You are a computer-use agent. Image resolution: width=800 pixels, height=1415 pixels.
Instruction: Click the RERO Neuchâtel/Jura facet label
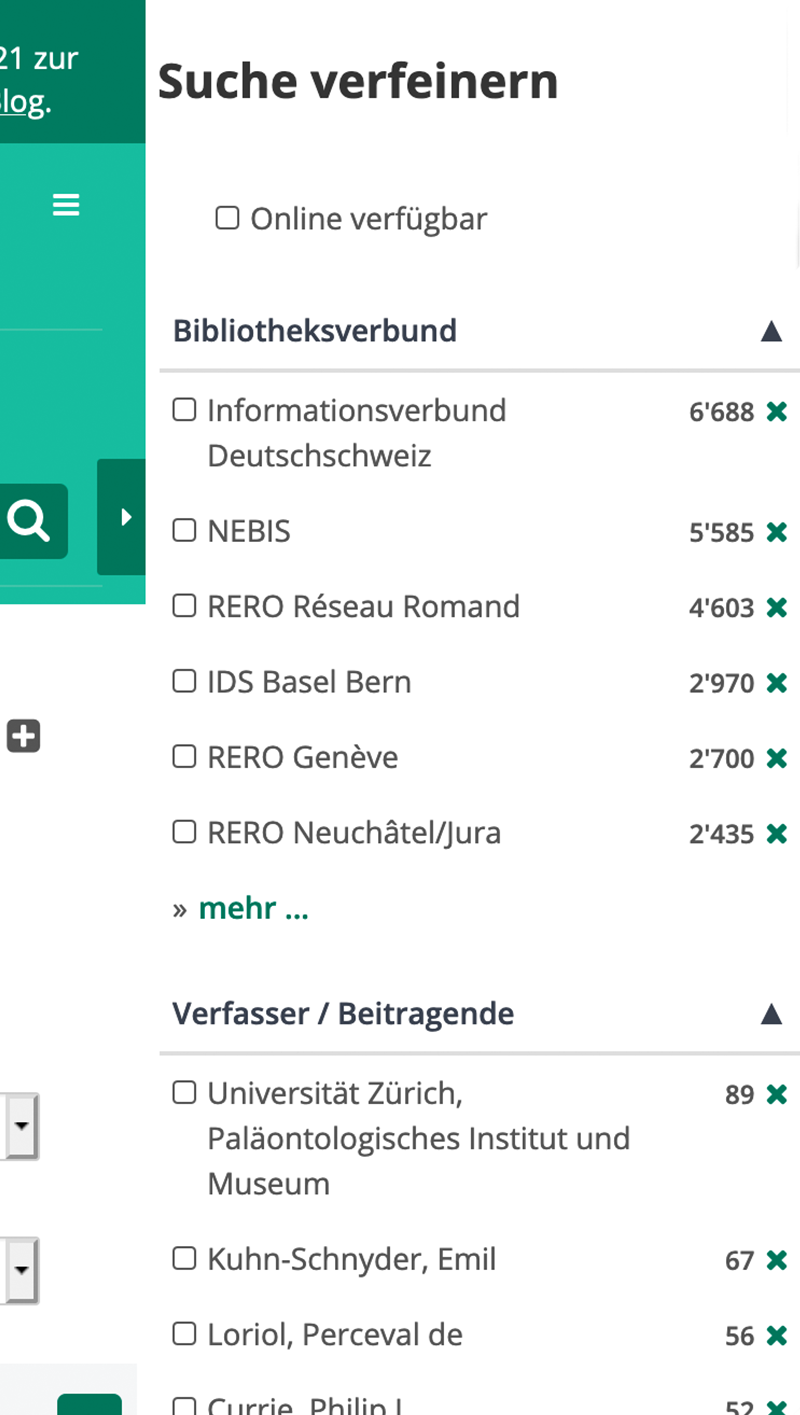pyautogui.click(x=354, y=832)
